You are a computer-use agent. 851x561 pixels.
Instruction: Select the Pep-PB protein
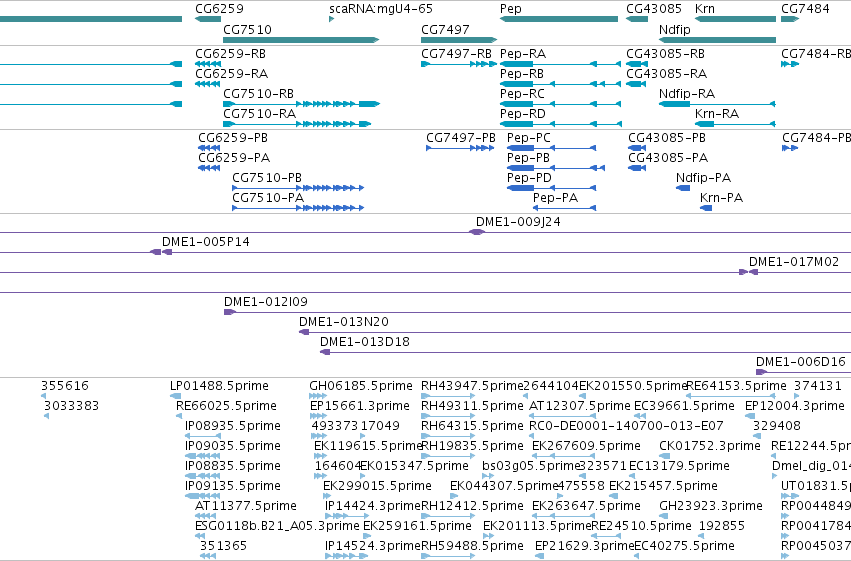click(556, 168)
